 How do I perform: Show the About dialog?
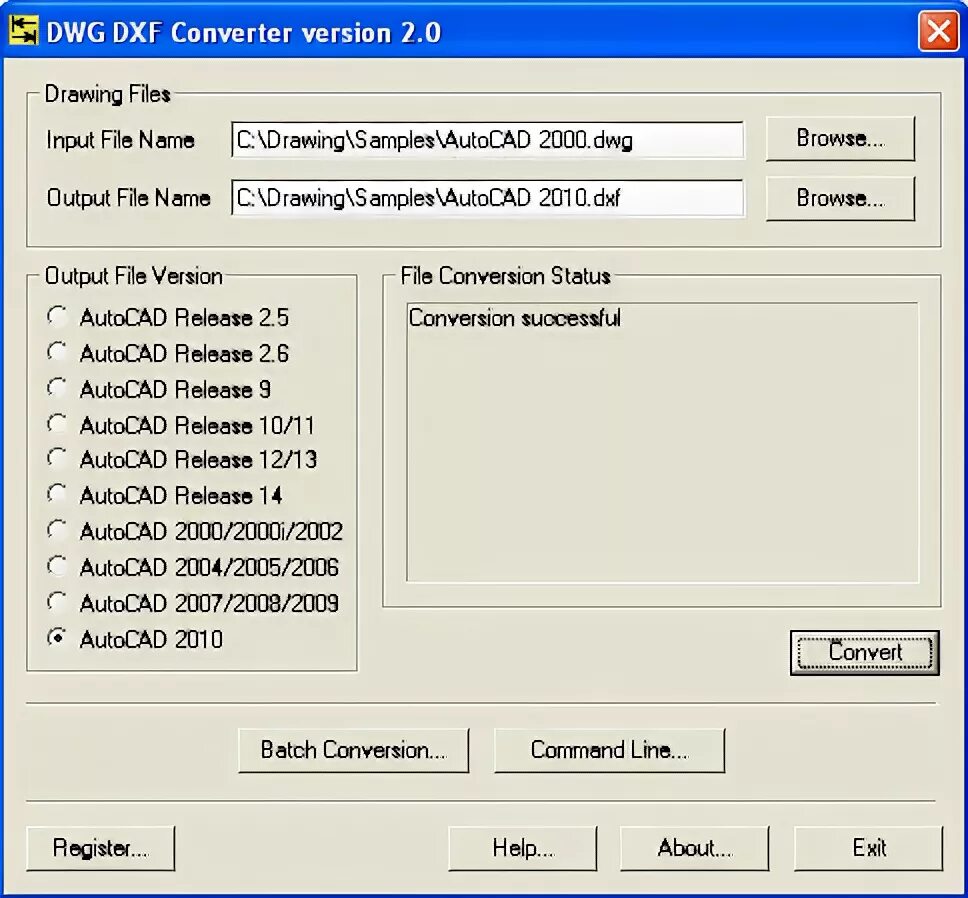(x=695, y=848)
